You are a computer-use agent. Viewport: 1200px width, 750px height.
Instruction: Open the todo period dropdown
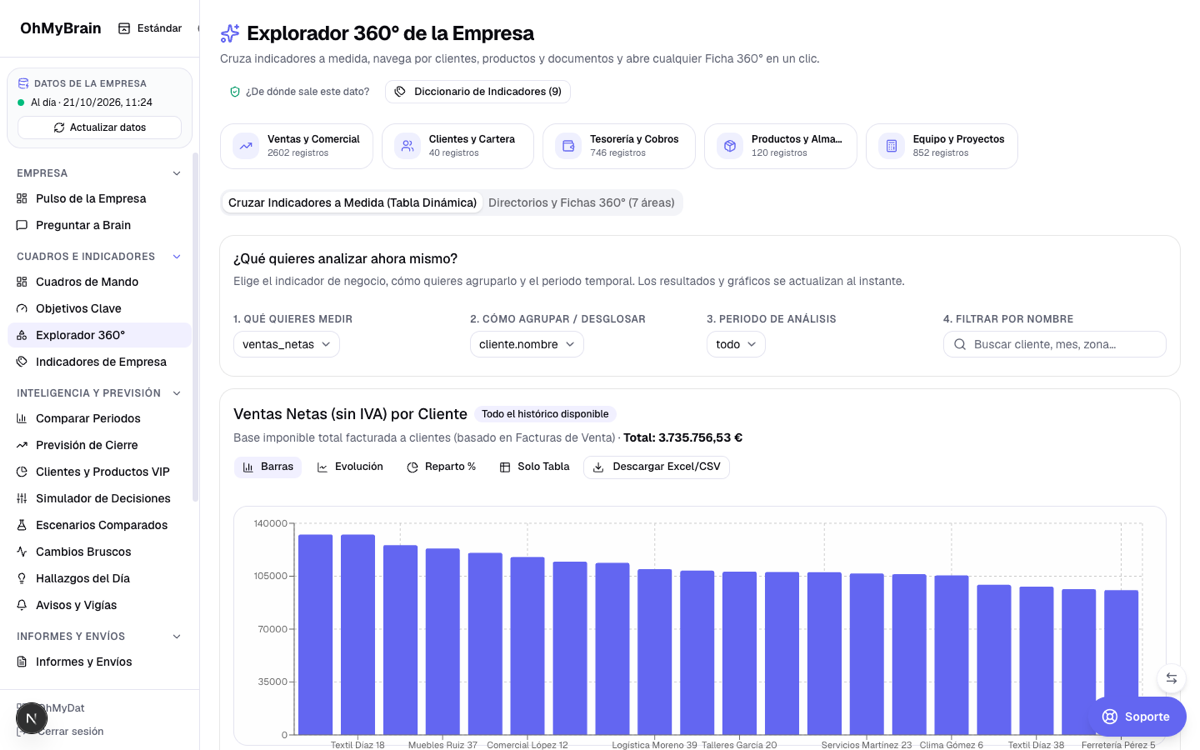click(736, 344)
